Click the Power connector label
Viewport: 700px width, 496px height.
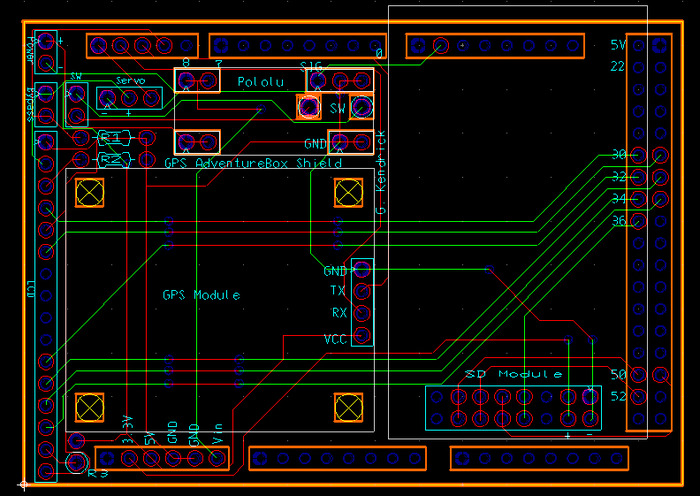pos(30,50)
